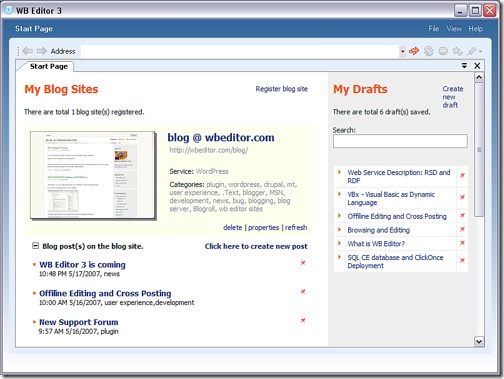This screenshot has height=379, width=504.
Task: Open the tab list dropdown menu
Action: click(x=464, y=66)
